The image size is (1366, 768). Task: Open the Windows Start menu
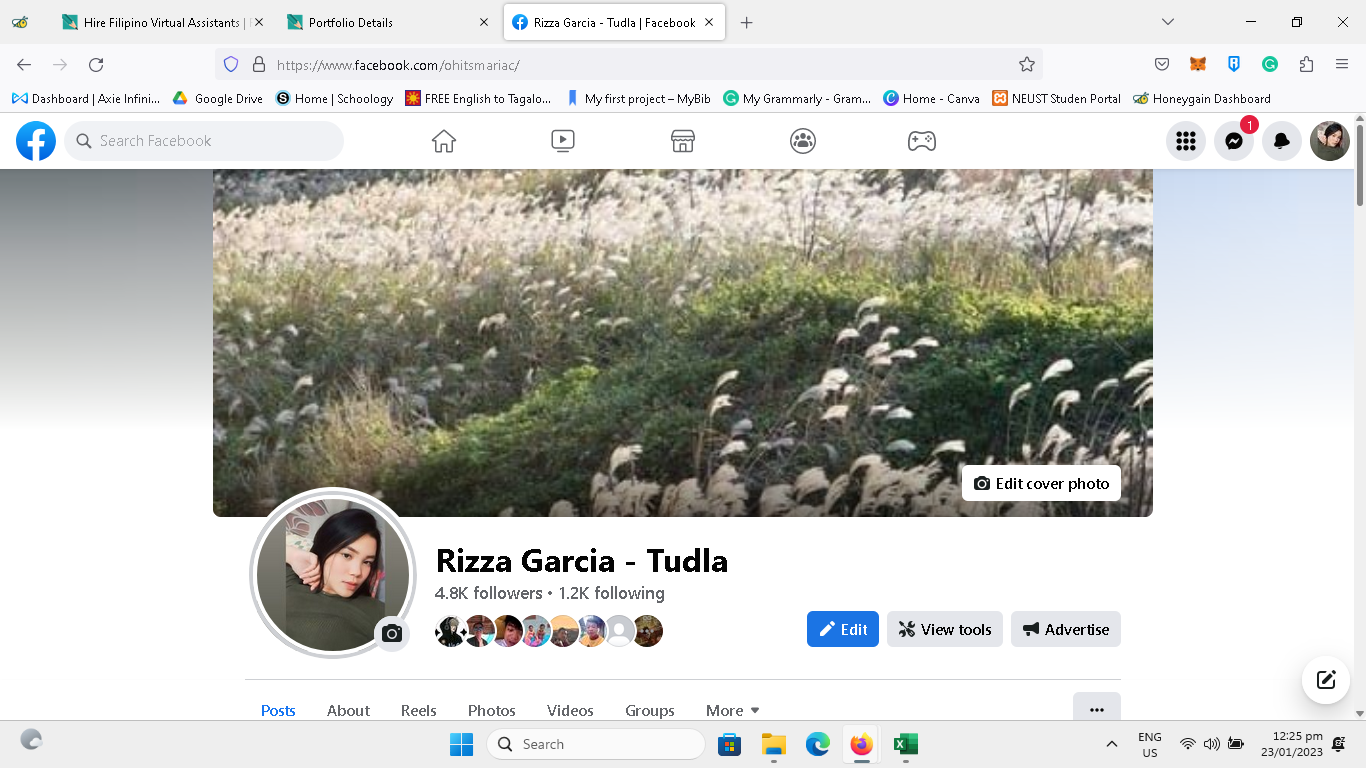pos(461,744)
